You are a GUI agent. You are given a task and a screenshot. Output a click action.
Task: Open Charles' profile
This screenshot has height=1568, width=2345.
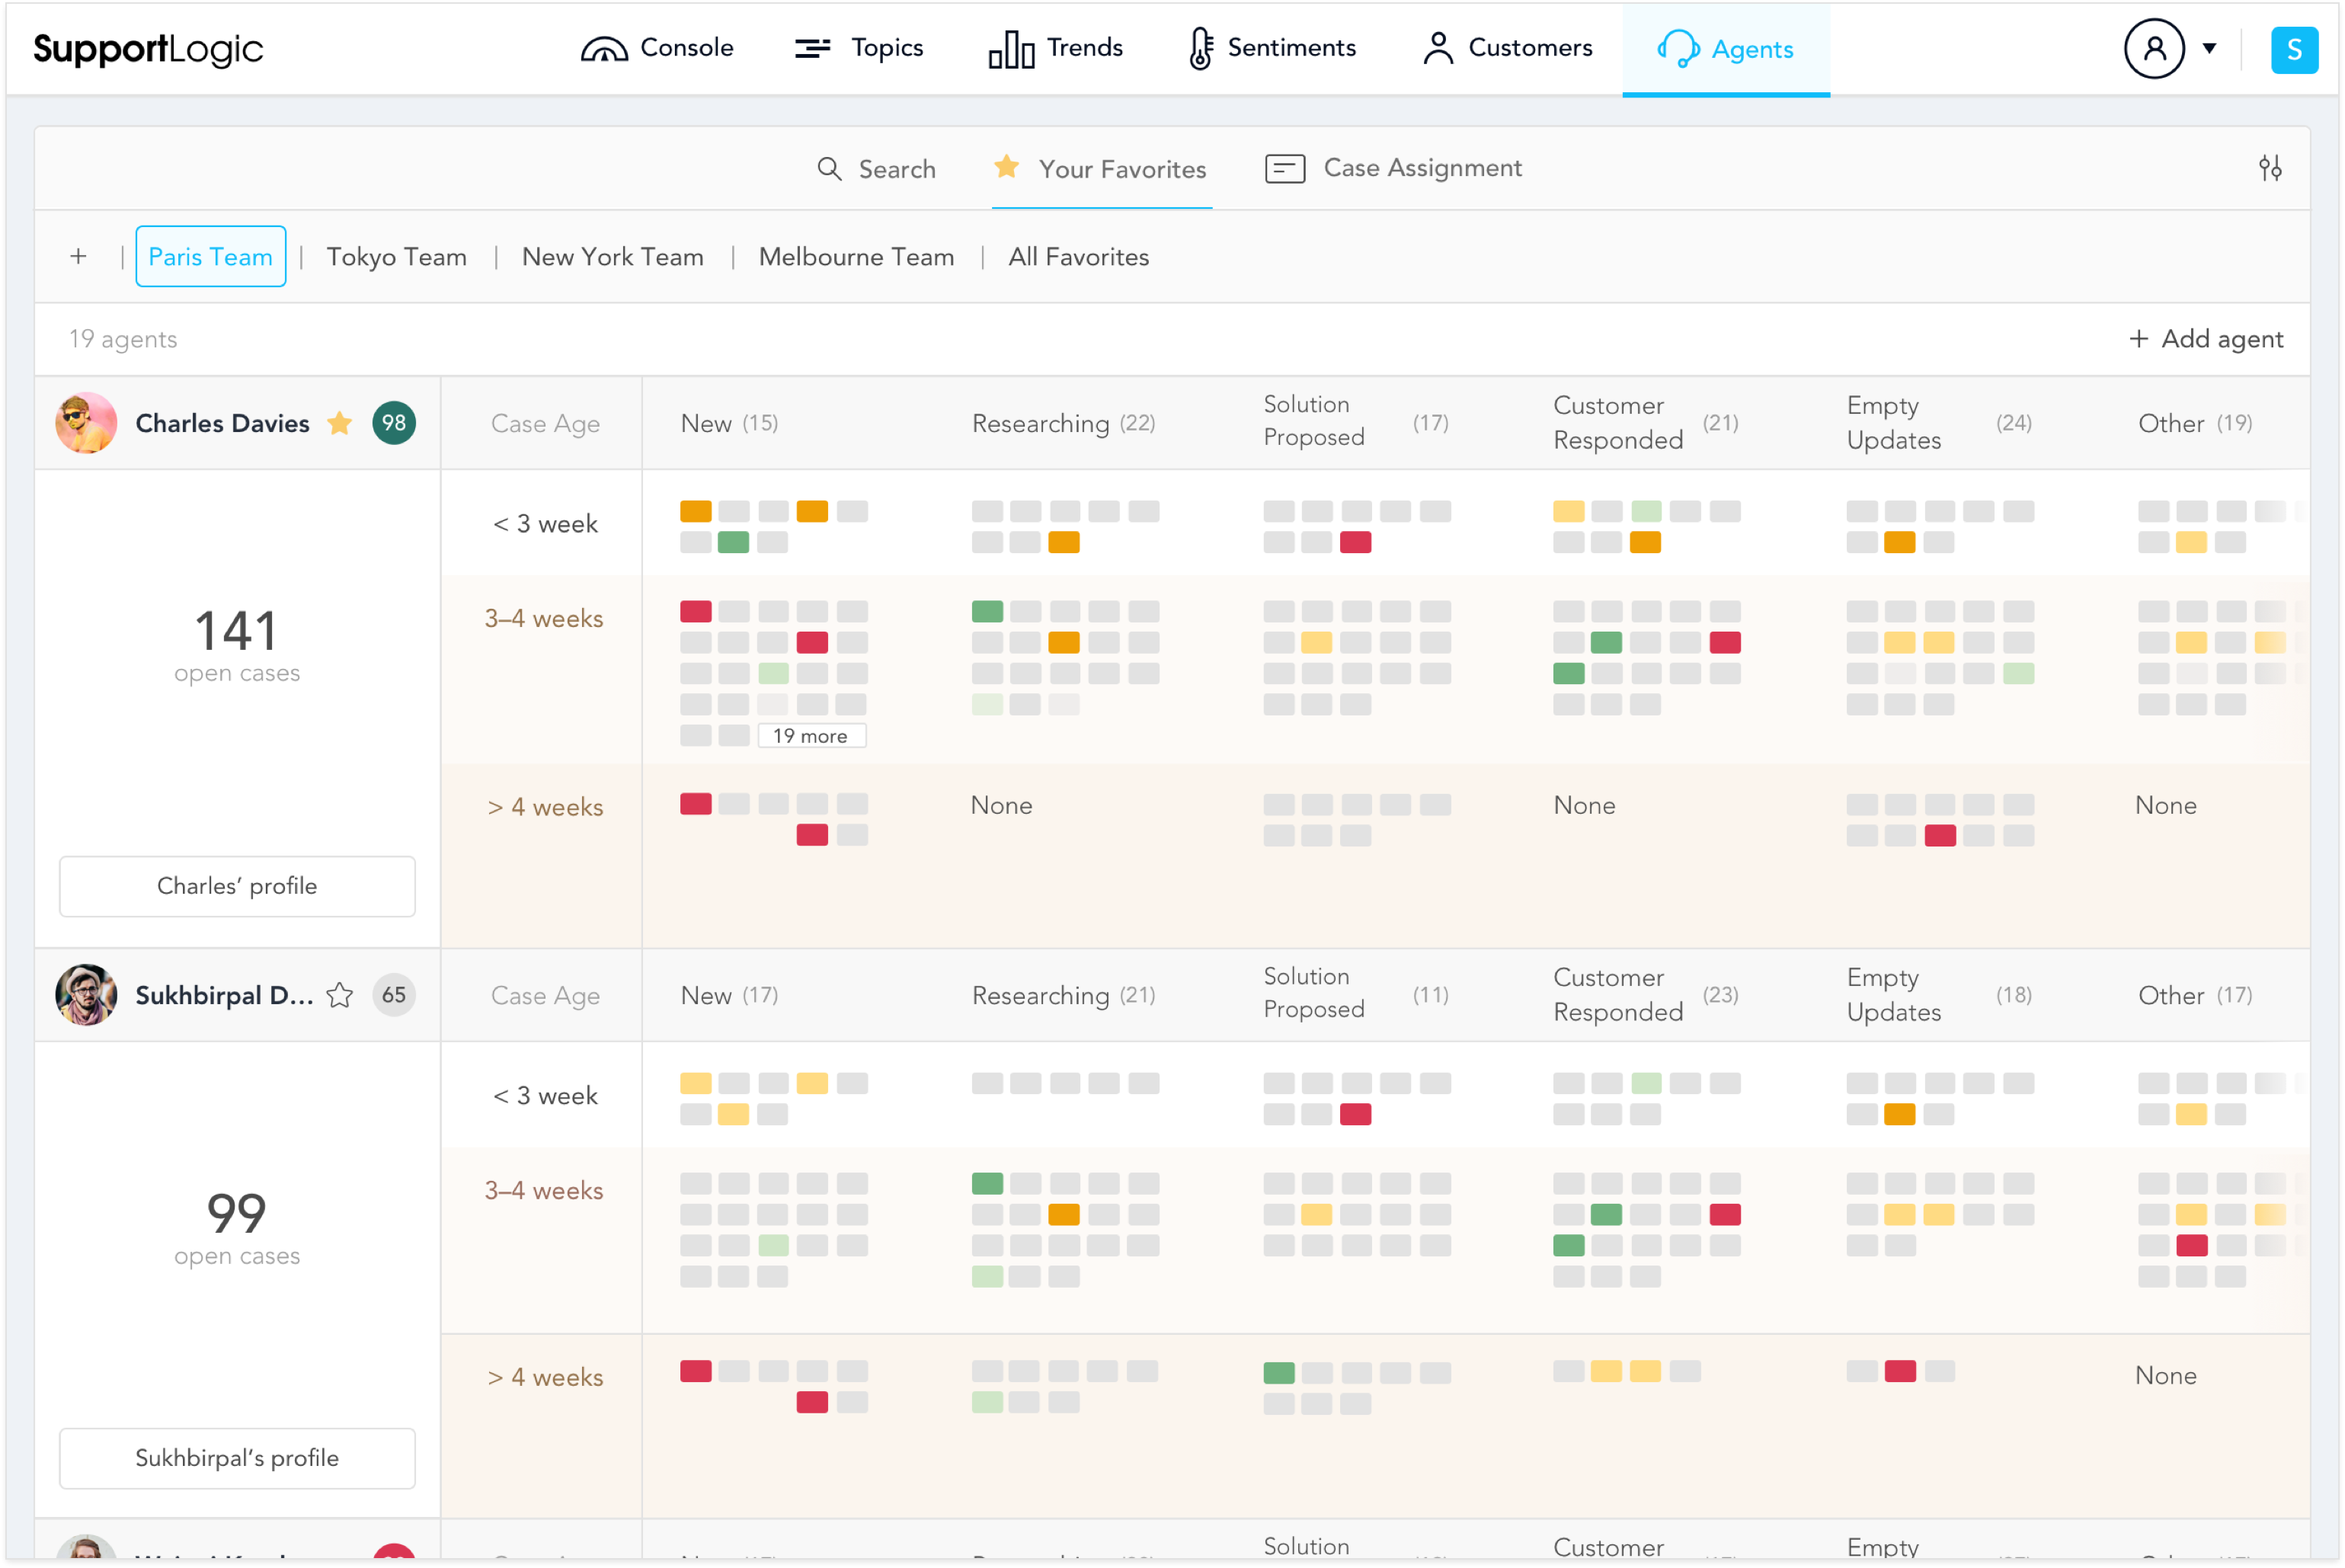(x=237, y=886)
